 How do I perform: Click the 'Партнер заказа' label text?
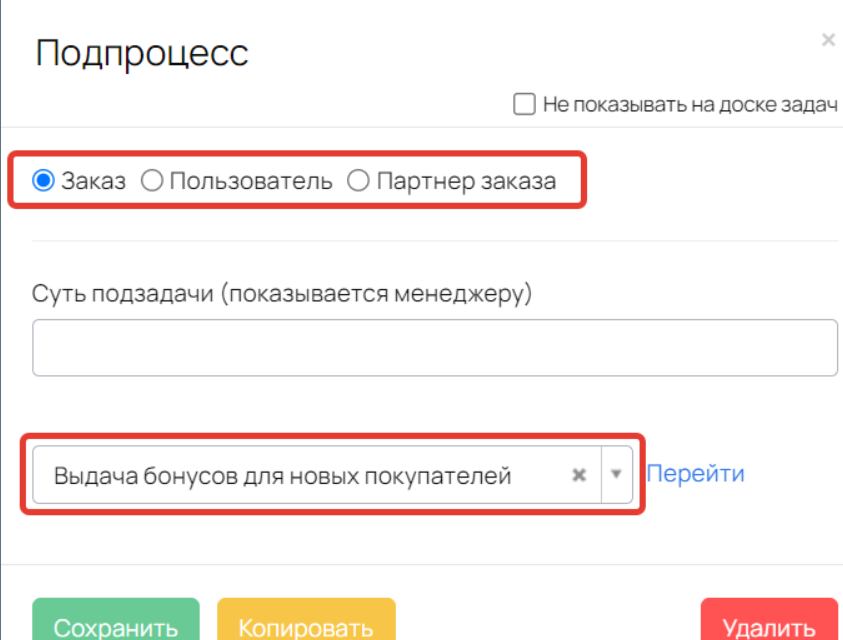pos(466,181)
